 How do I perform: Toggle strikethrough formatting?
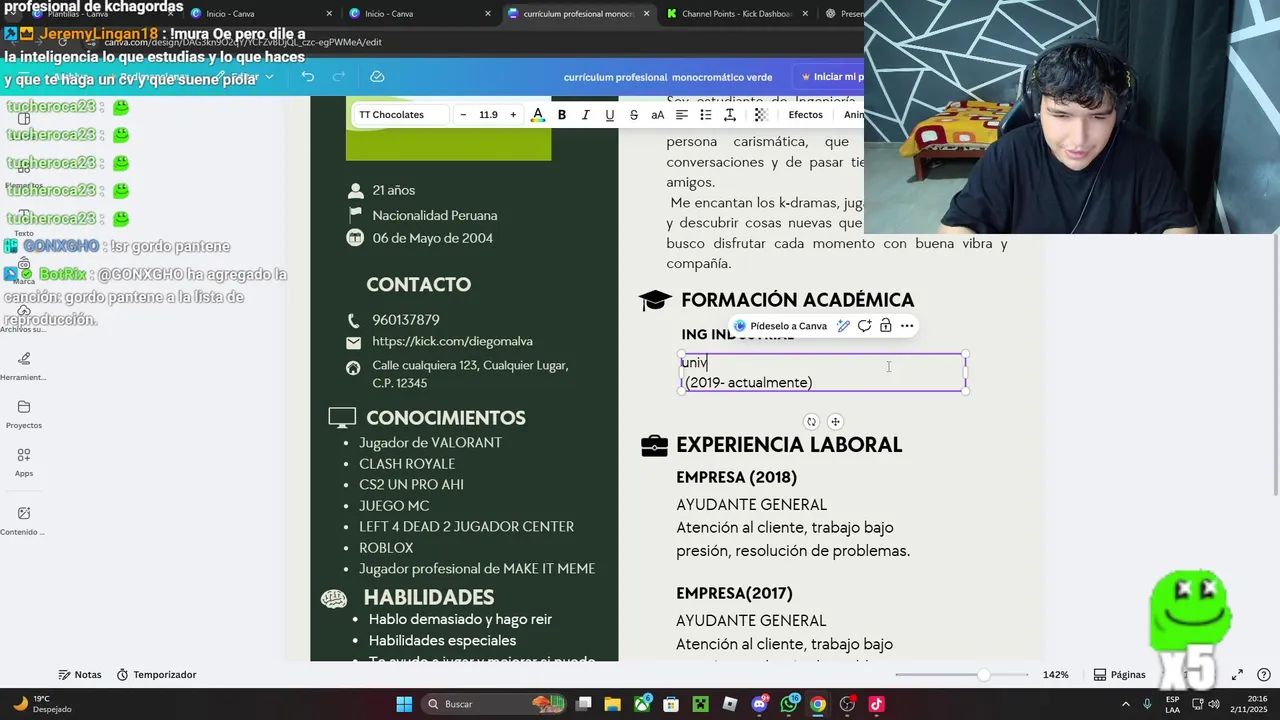coord(634,115)
